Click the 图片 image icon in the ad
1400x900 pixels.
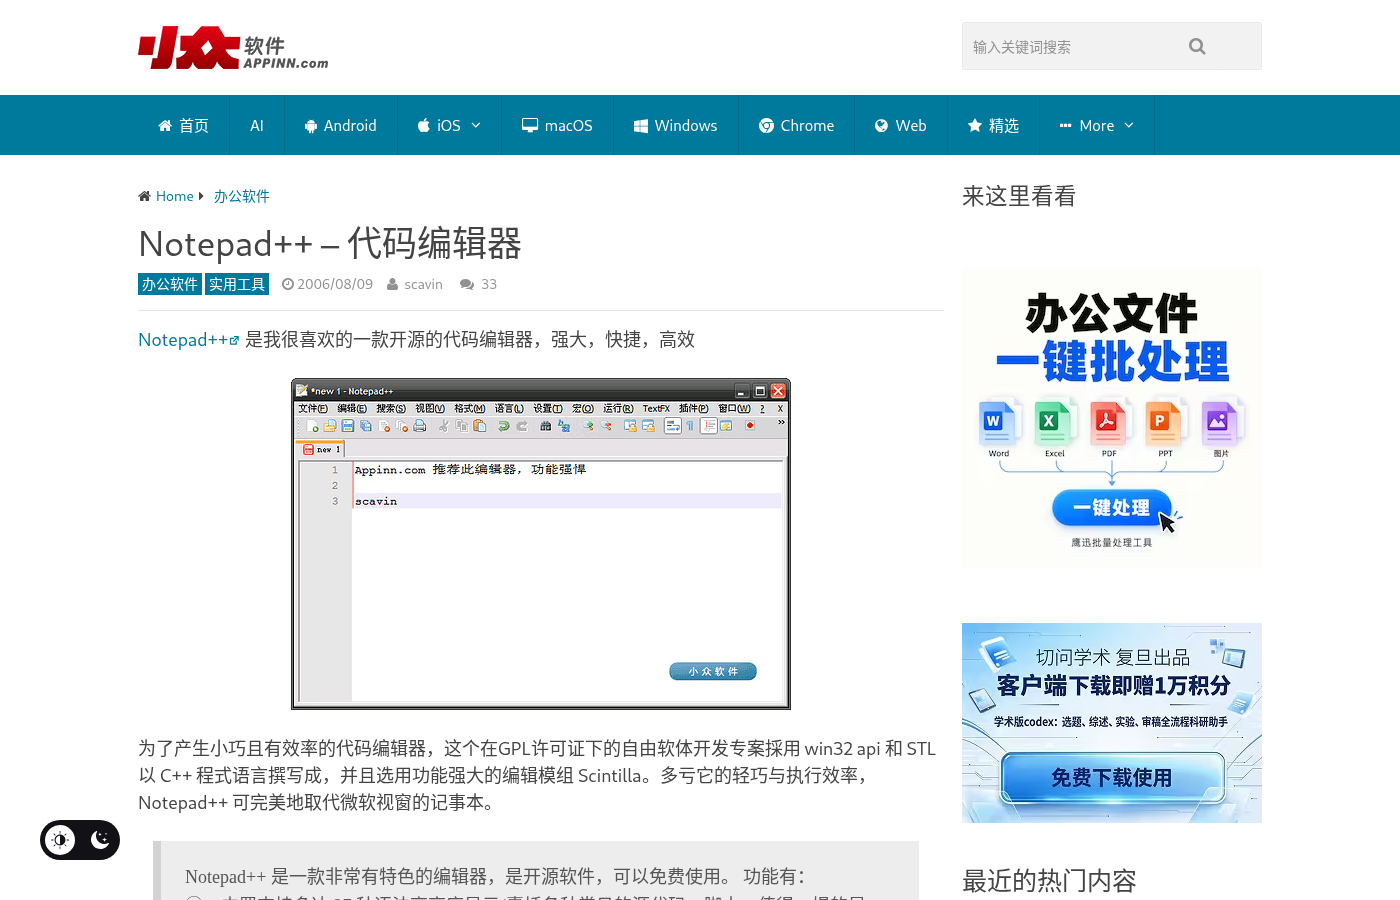1221,423
